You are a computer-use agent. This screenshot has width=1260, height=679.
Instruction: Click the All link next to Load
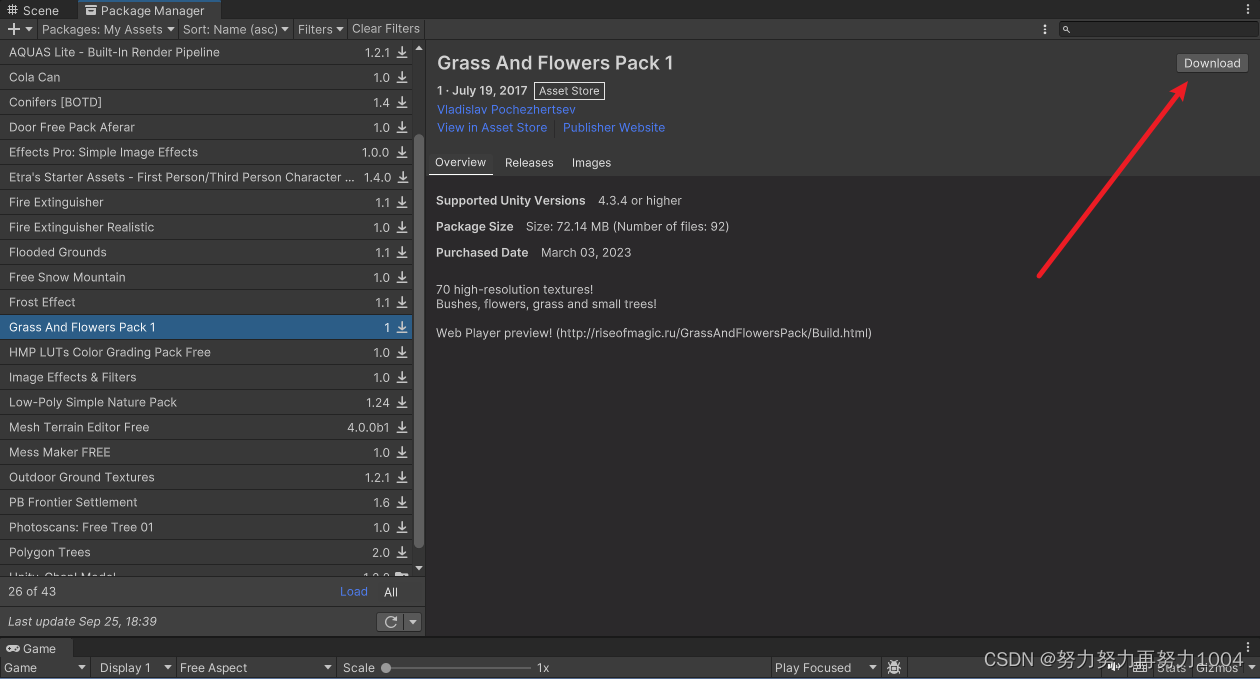[391, 592]
